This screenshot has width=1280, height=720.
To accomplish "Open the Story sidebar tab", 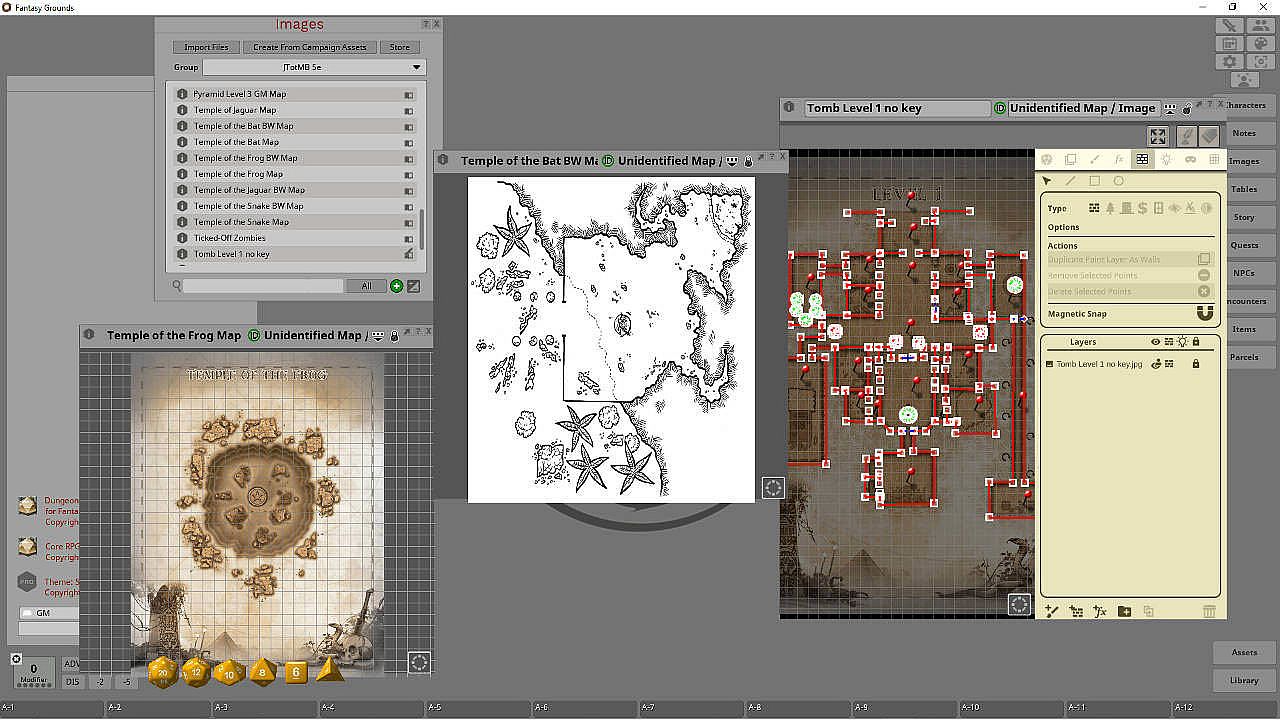I will click(1244, 217).
